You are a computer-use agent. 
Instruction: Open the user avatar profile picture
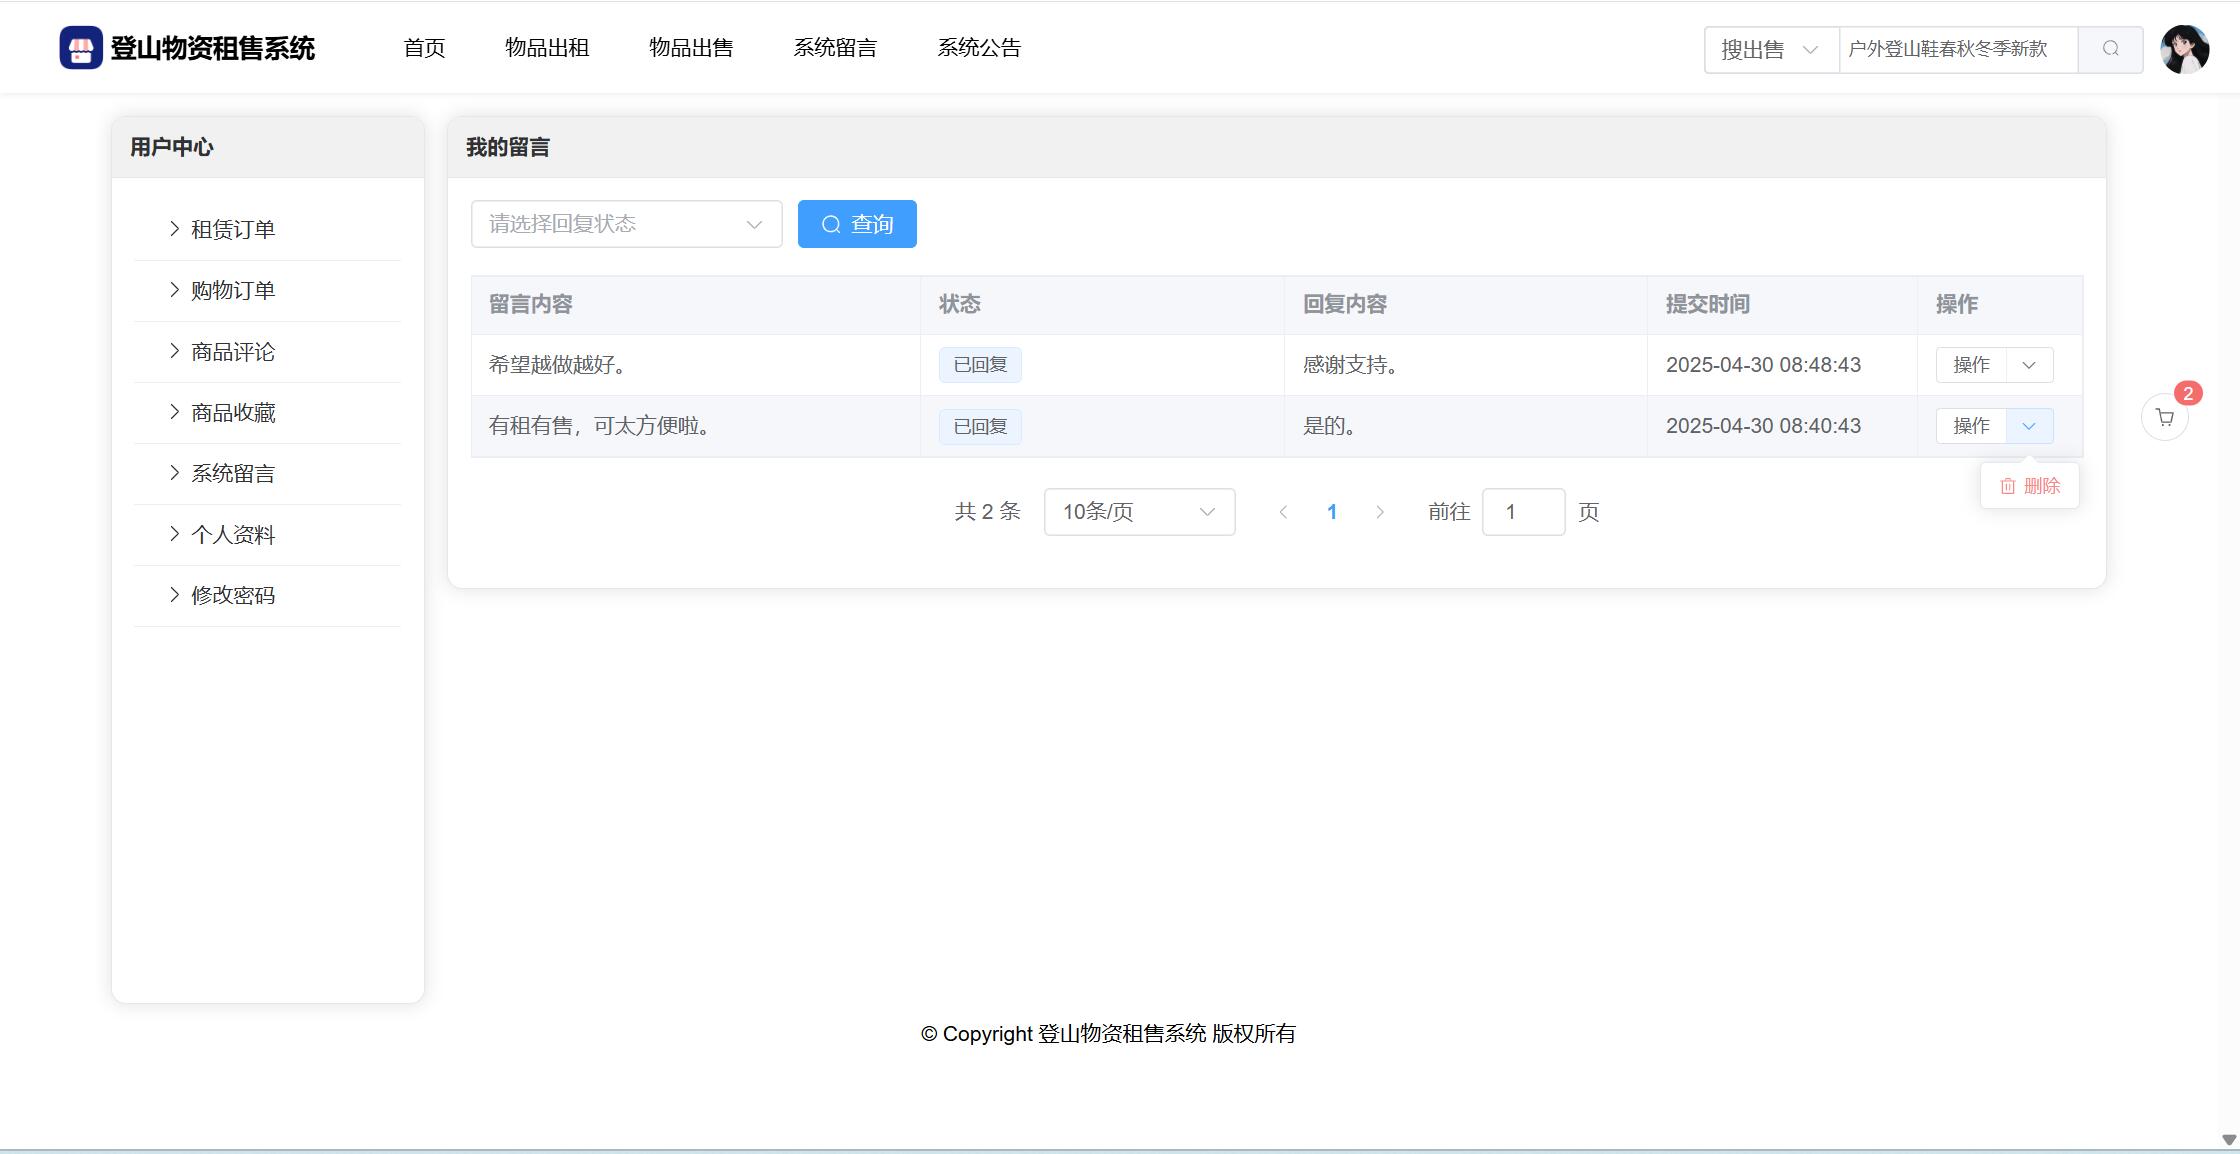pyautogui.click(x=2184, y=49)
